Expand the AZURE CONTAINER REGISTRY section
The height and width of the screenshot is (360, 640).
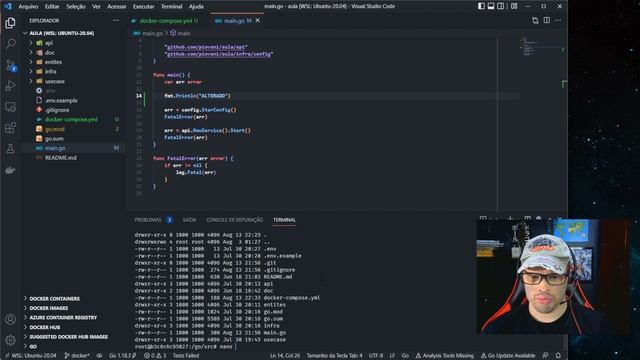pyautogui.click(x=63, y=318)
